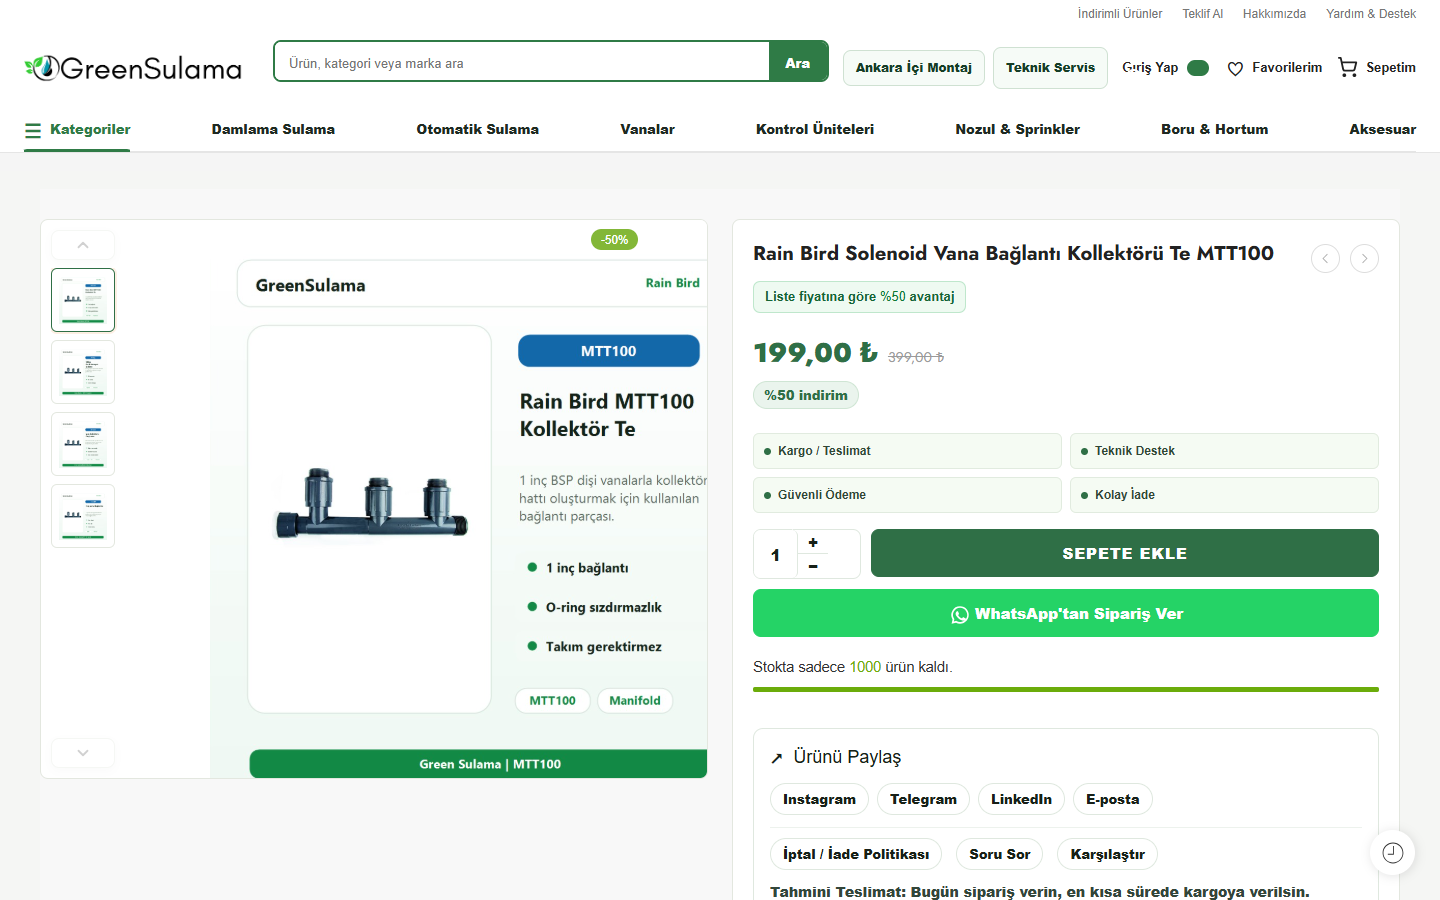Click the green stock progress bar
The width and height of the screenshot is (1440, 900).
tap(1066, 689)
